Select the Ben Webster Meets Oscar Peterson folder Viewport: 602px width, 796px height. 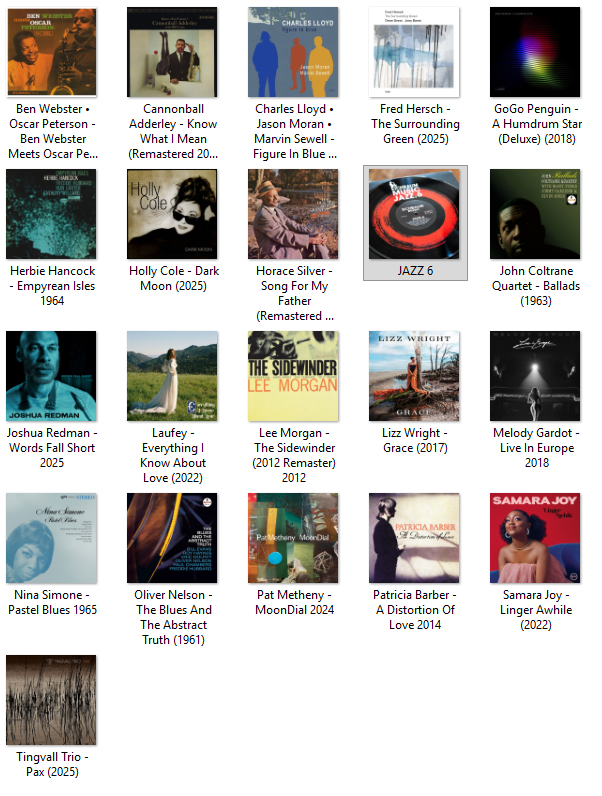click(x=51, y=84)
